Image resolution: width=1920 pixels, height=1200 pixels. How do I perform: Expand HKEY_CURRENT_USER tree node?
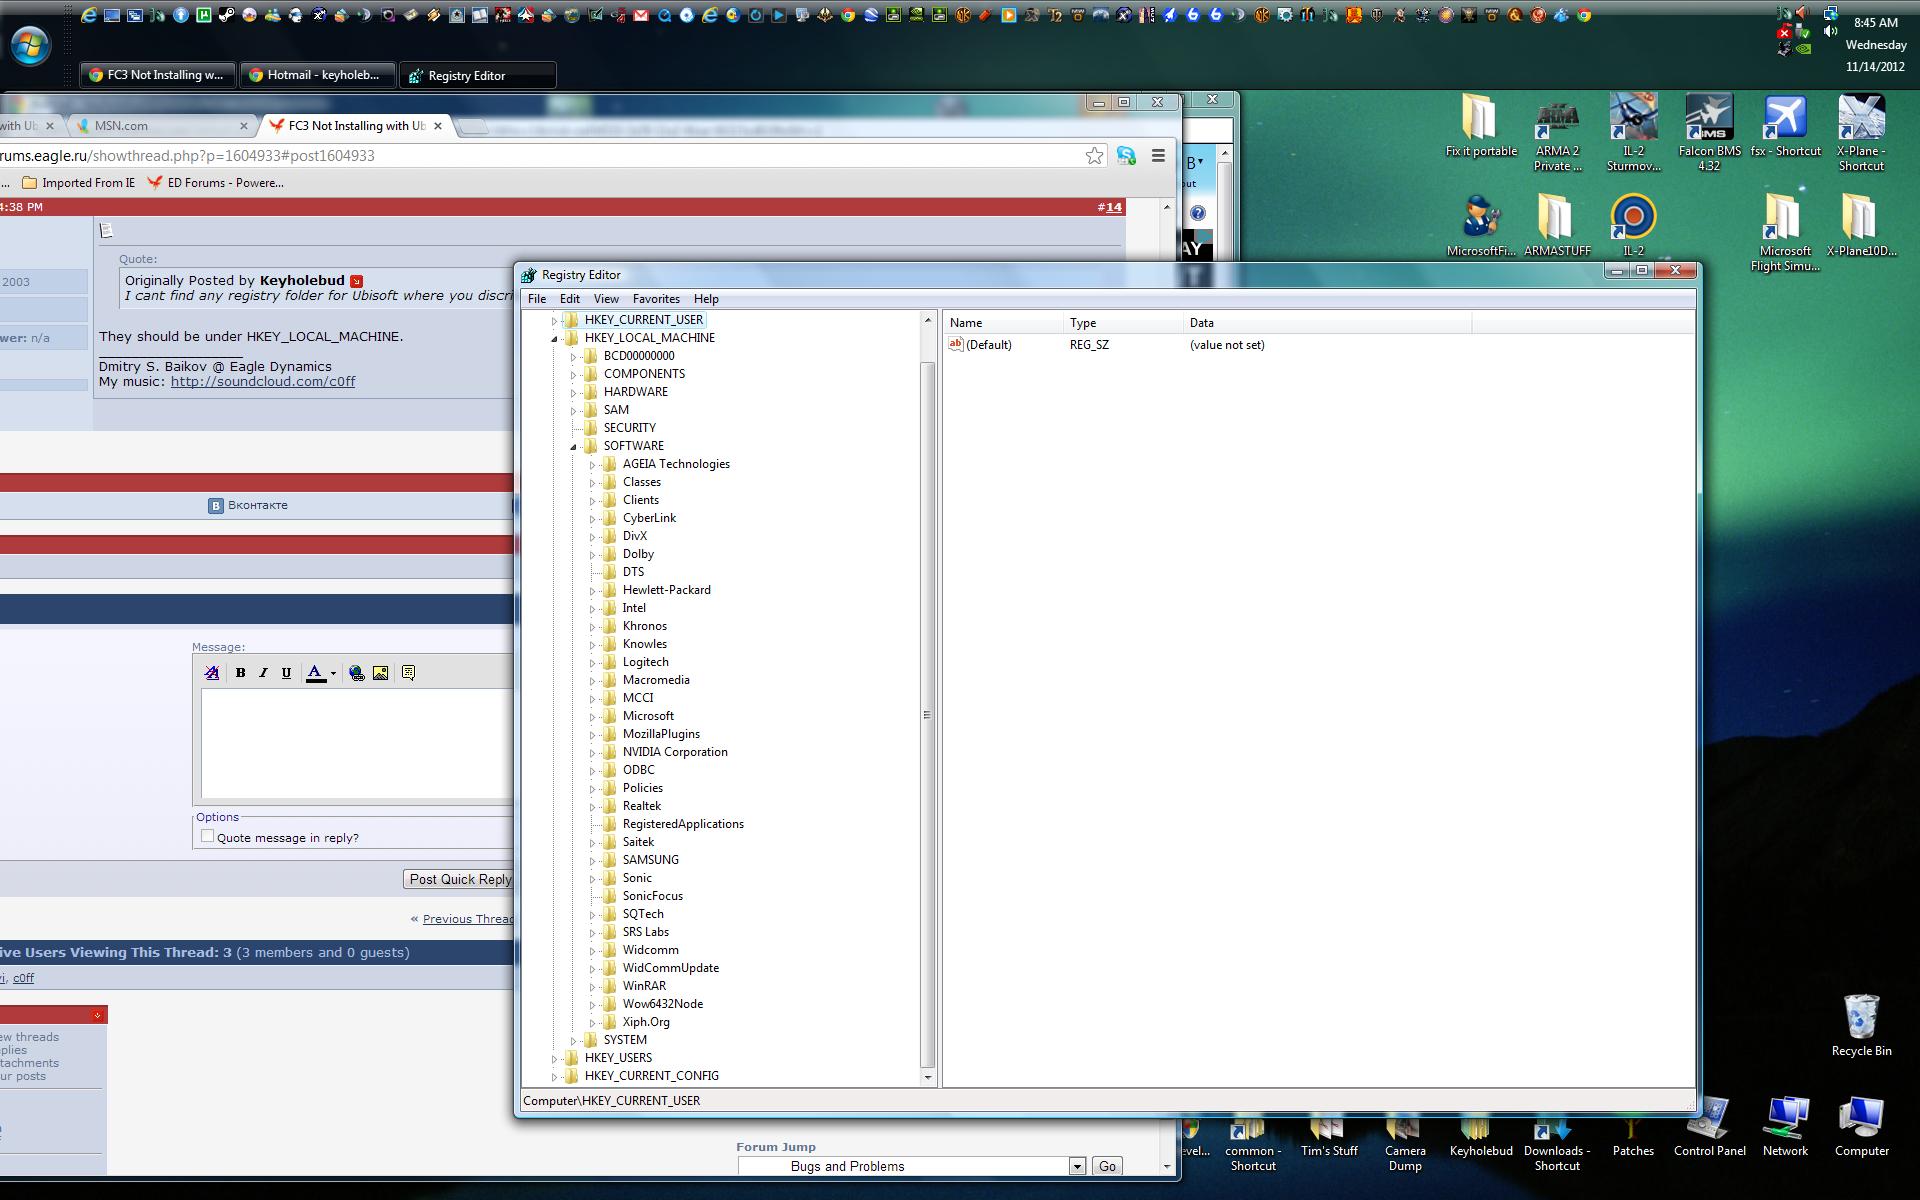pyautogui.click(x=555, y=320)
